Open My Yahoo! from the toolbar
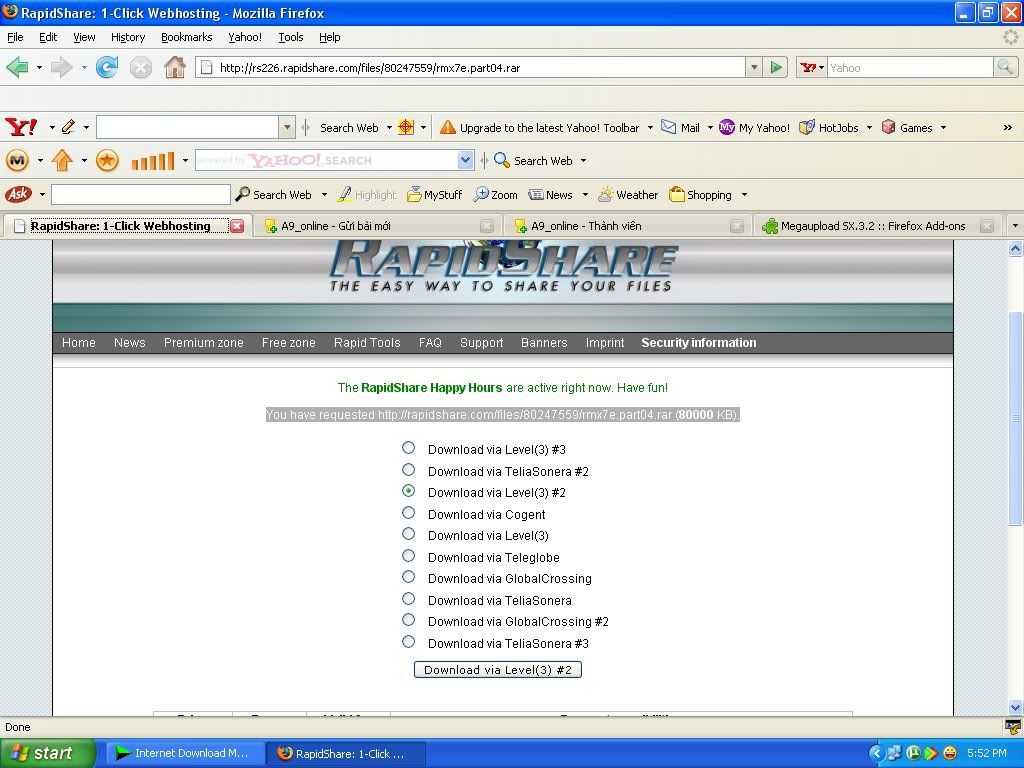 (x=754, y=128)
